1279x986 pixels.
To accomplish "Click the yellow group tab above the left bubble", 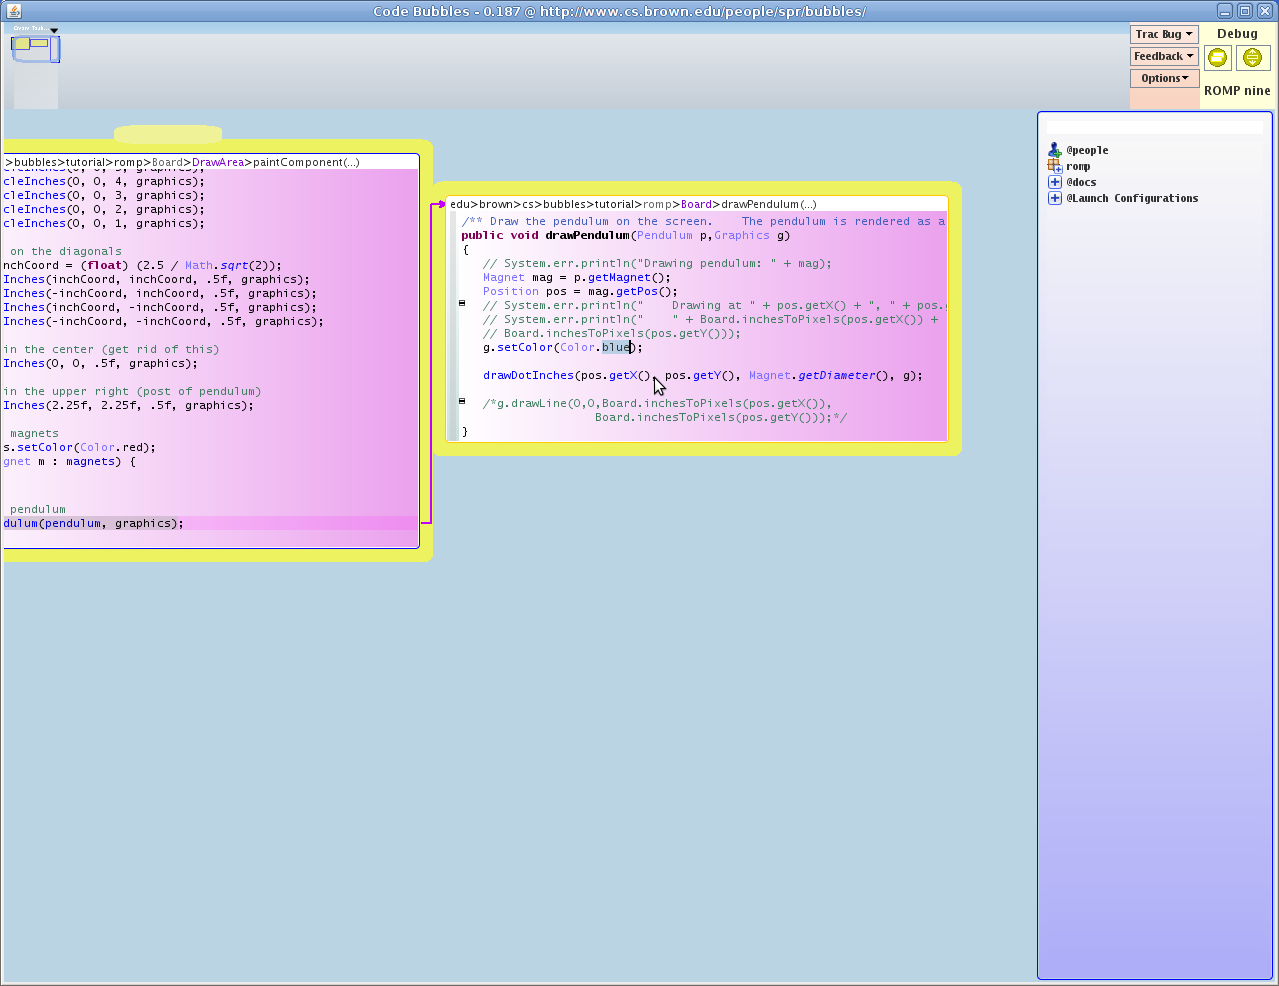I will coord(168,134).
